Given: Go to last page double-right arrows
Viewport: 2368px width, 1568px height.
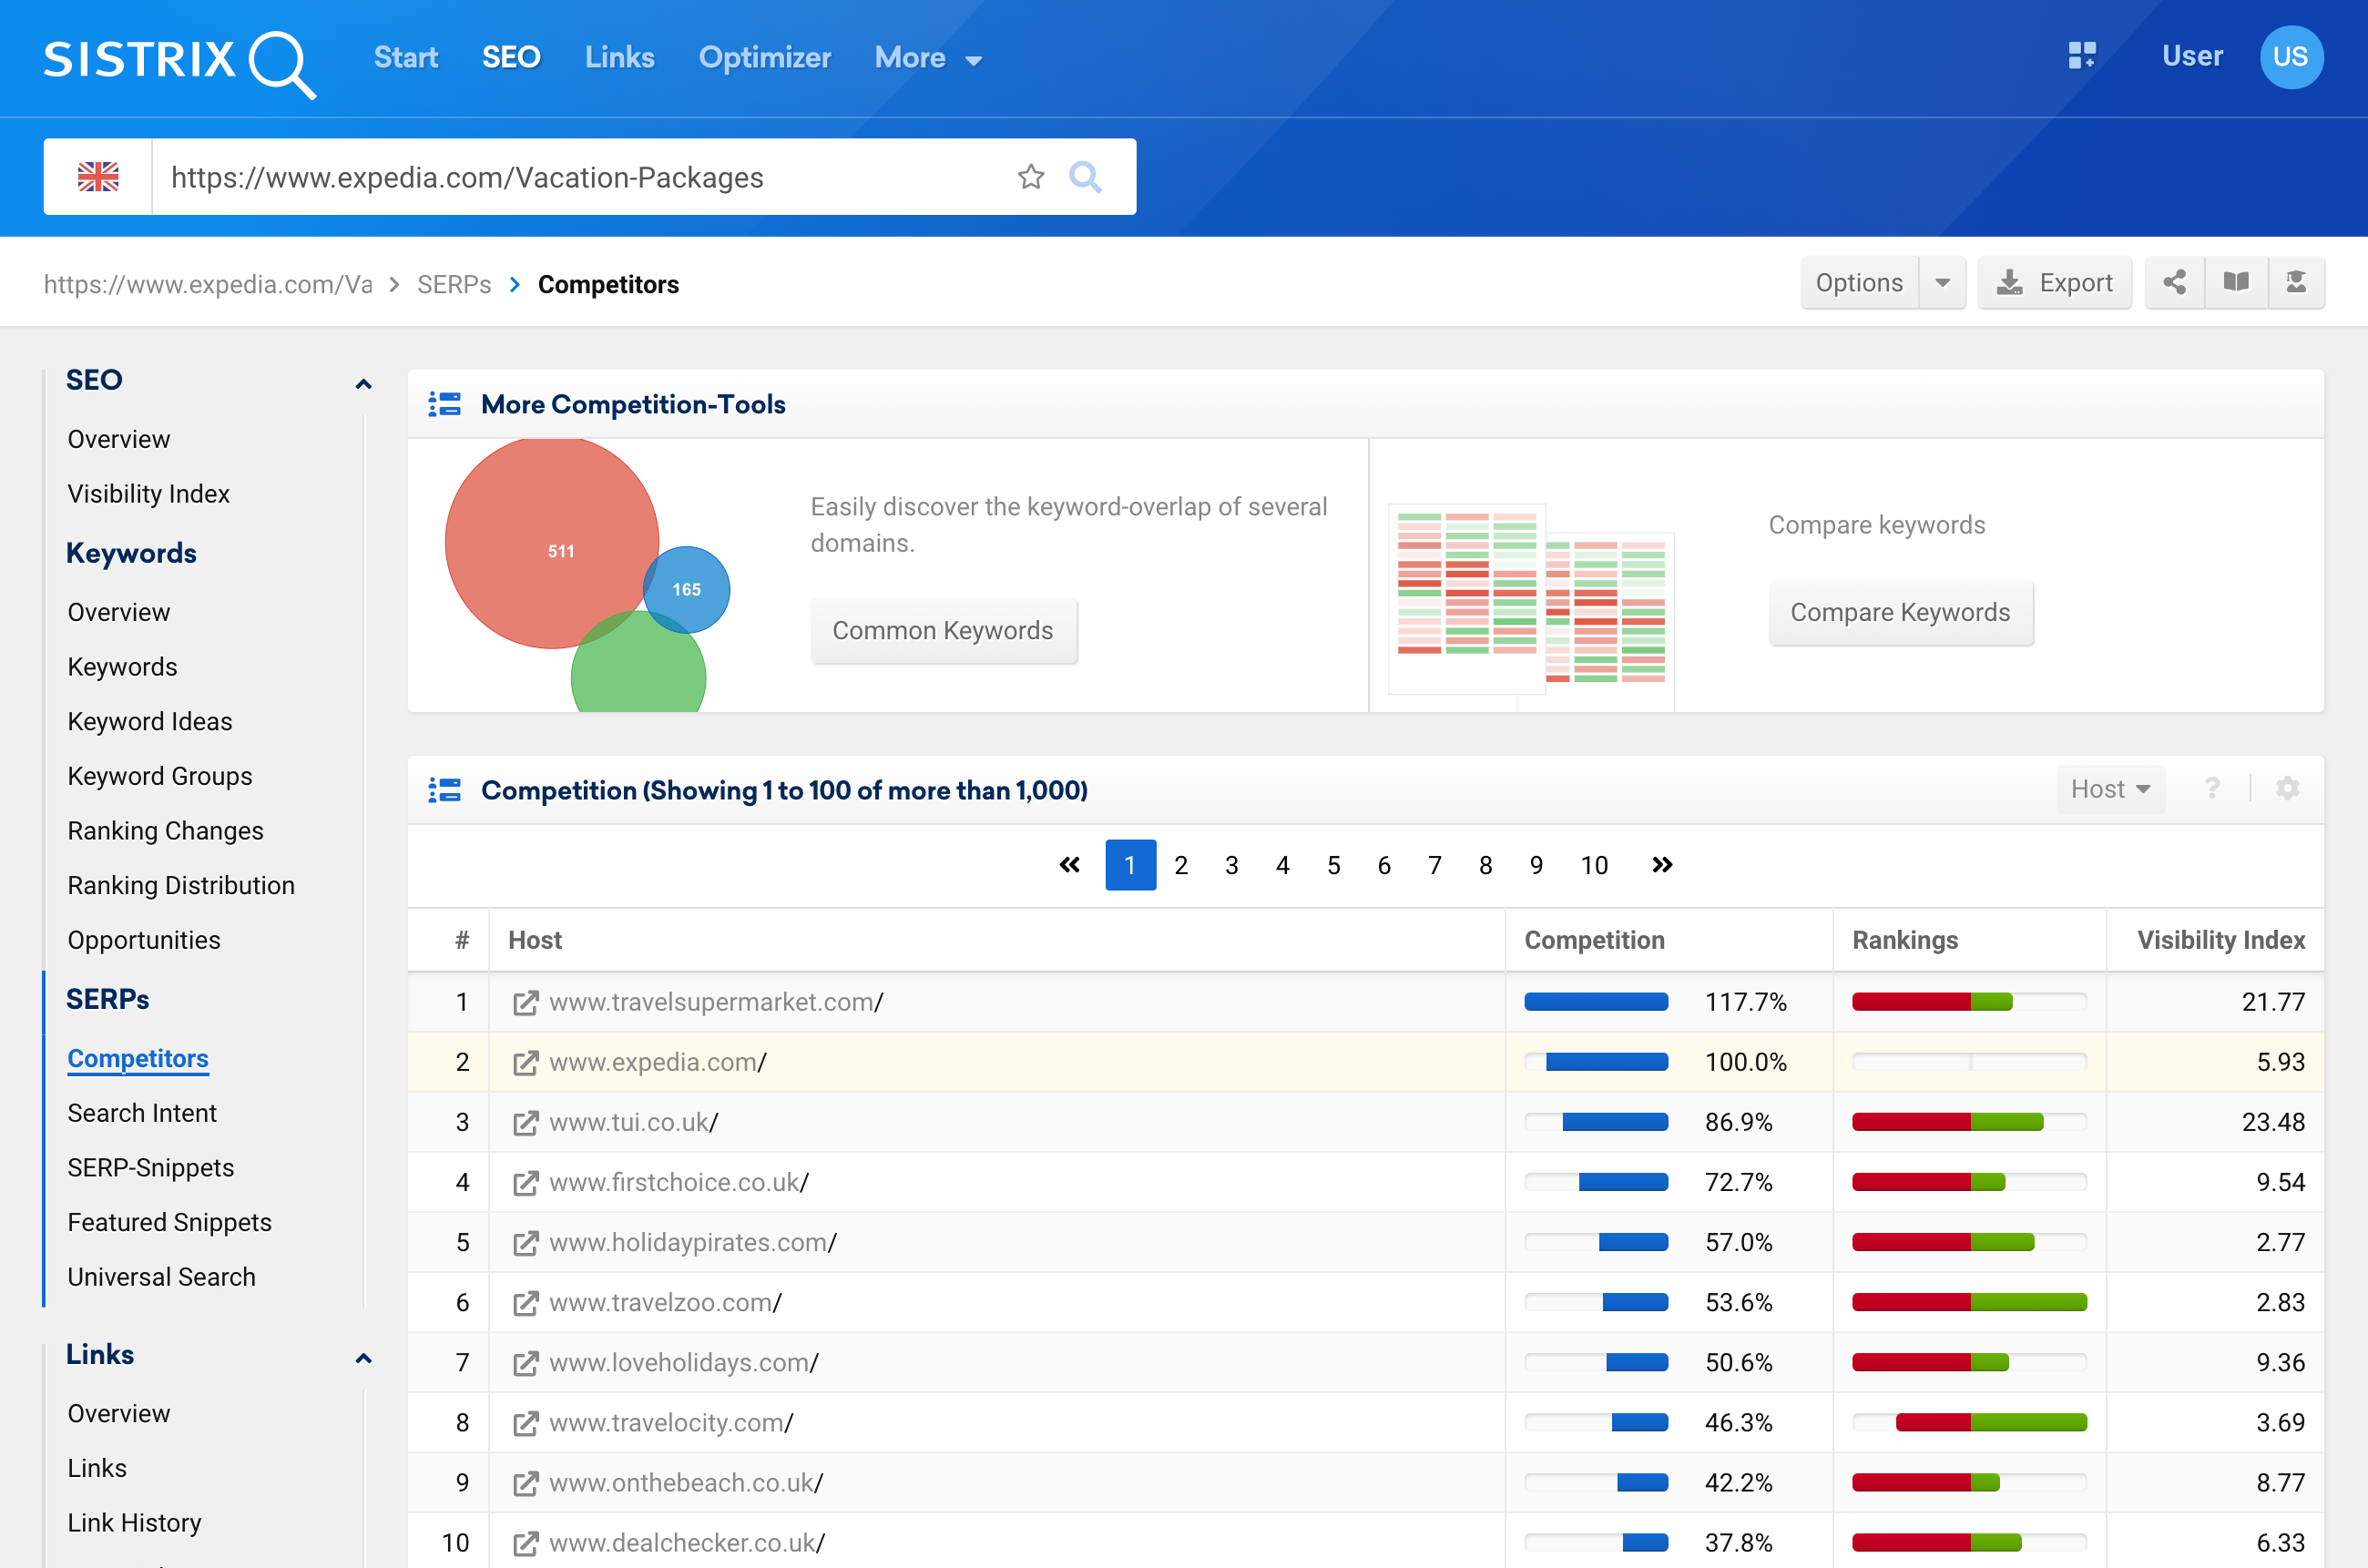Looking at the screenshot, I should tap(1662, 865).
